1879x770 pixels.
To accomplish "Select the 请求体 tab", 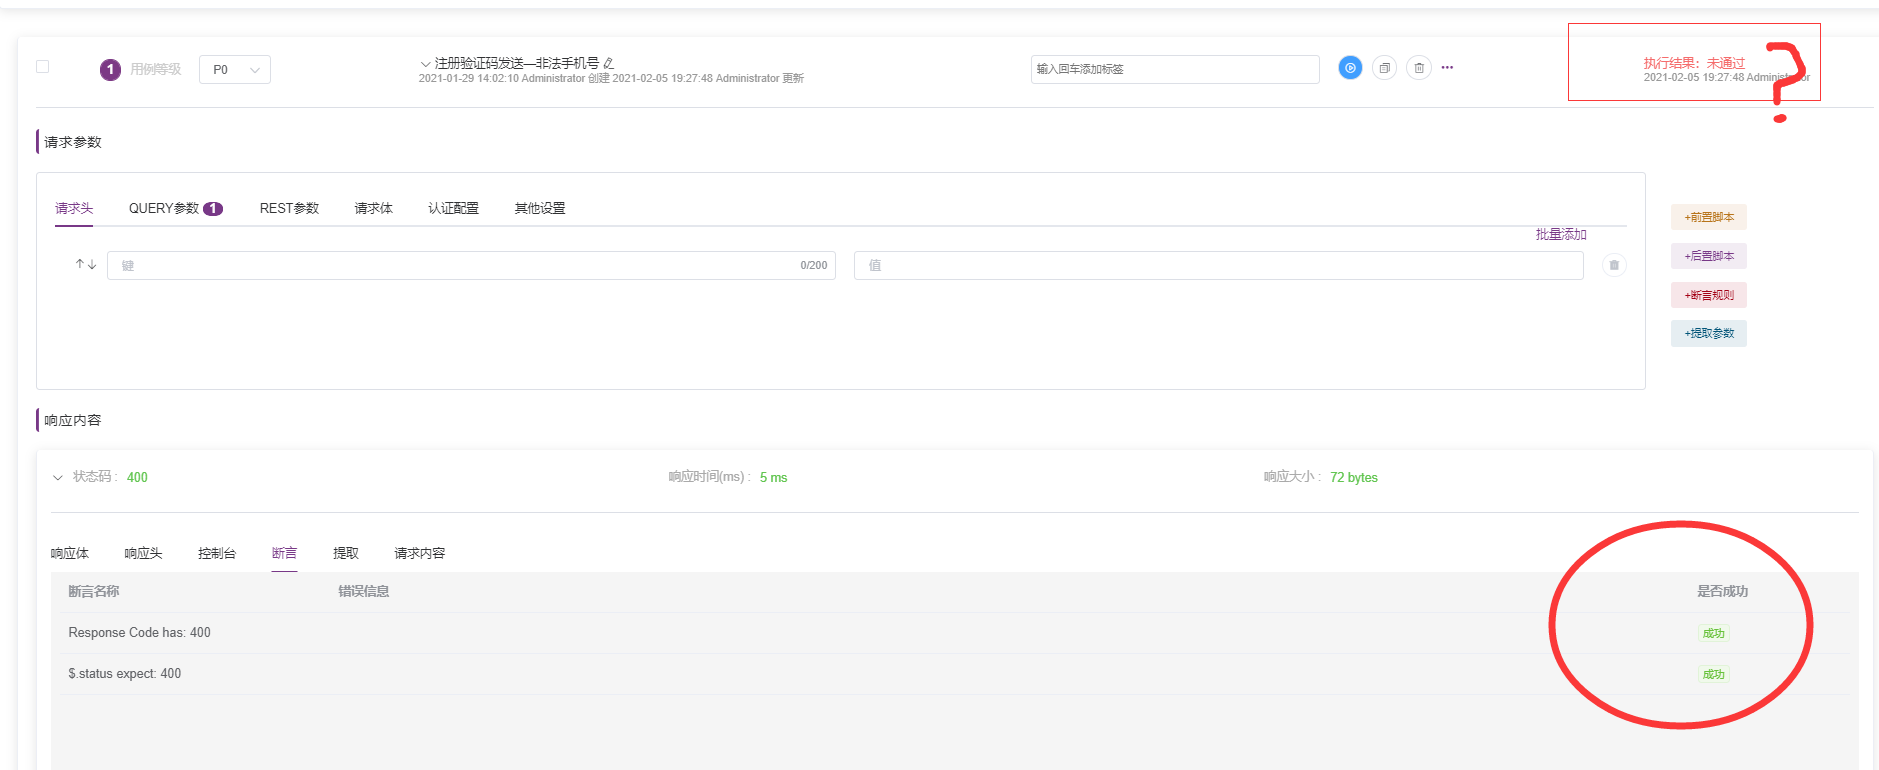I will point(373,208).
